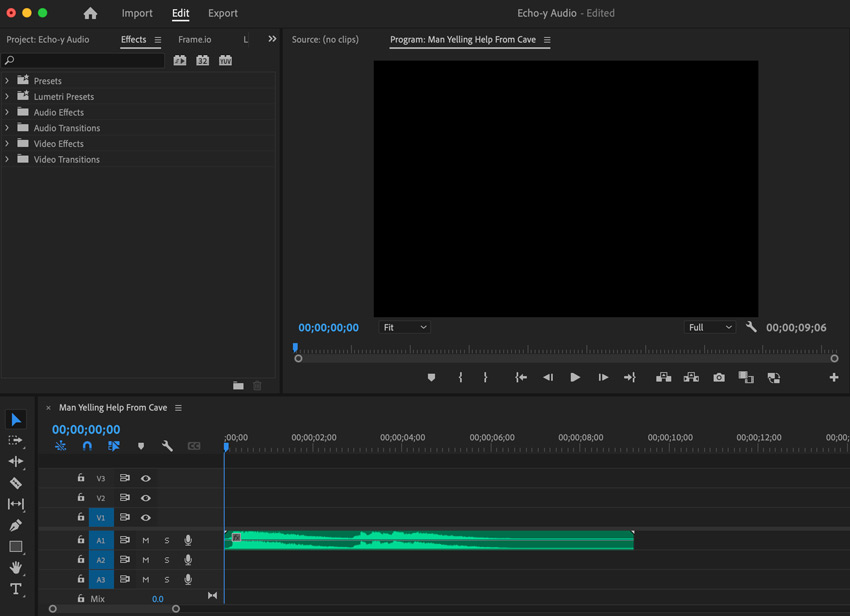This screenshot has height=616, width=850.
Task: Open the Fit zoom level dropdown
Action: pos(404,327)
